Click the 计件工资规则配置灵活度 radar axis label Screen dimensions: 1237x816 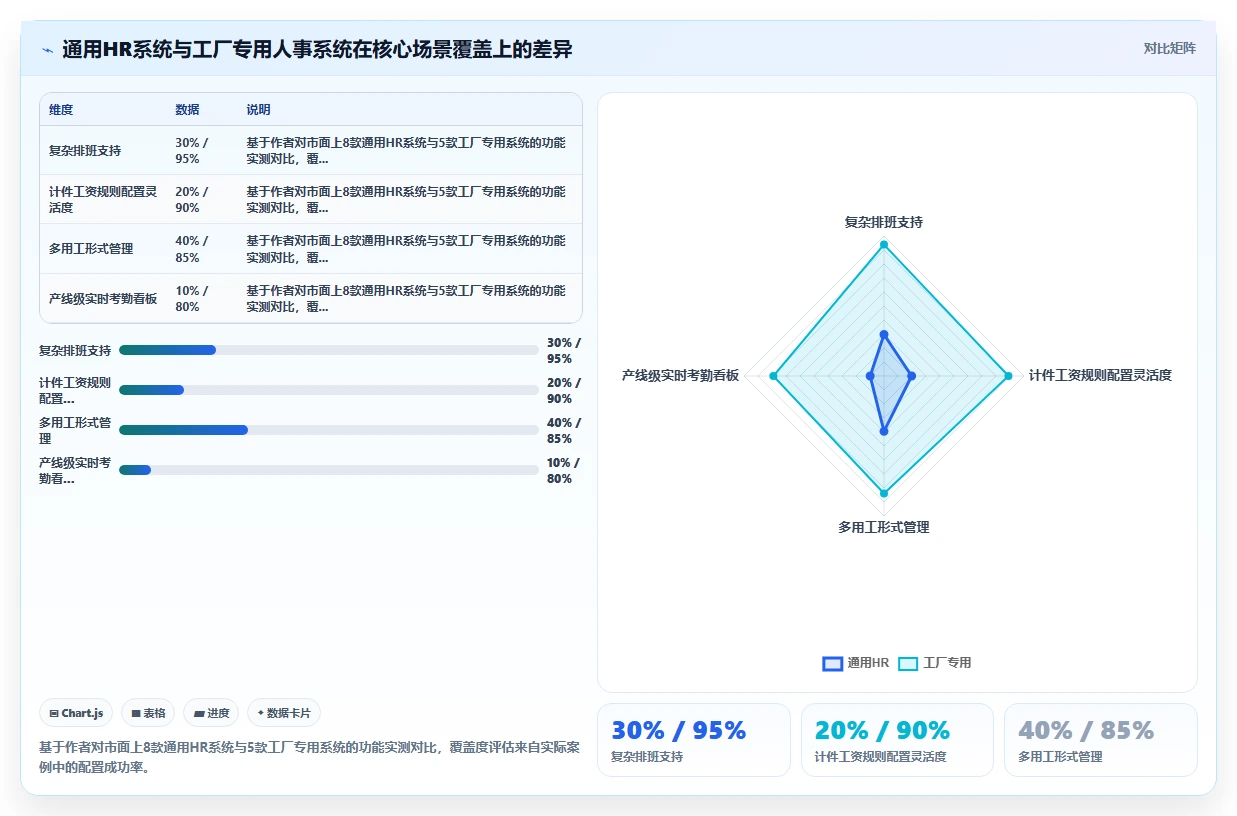[1100, 375]
